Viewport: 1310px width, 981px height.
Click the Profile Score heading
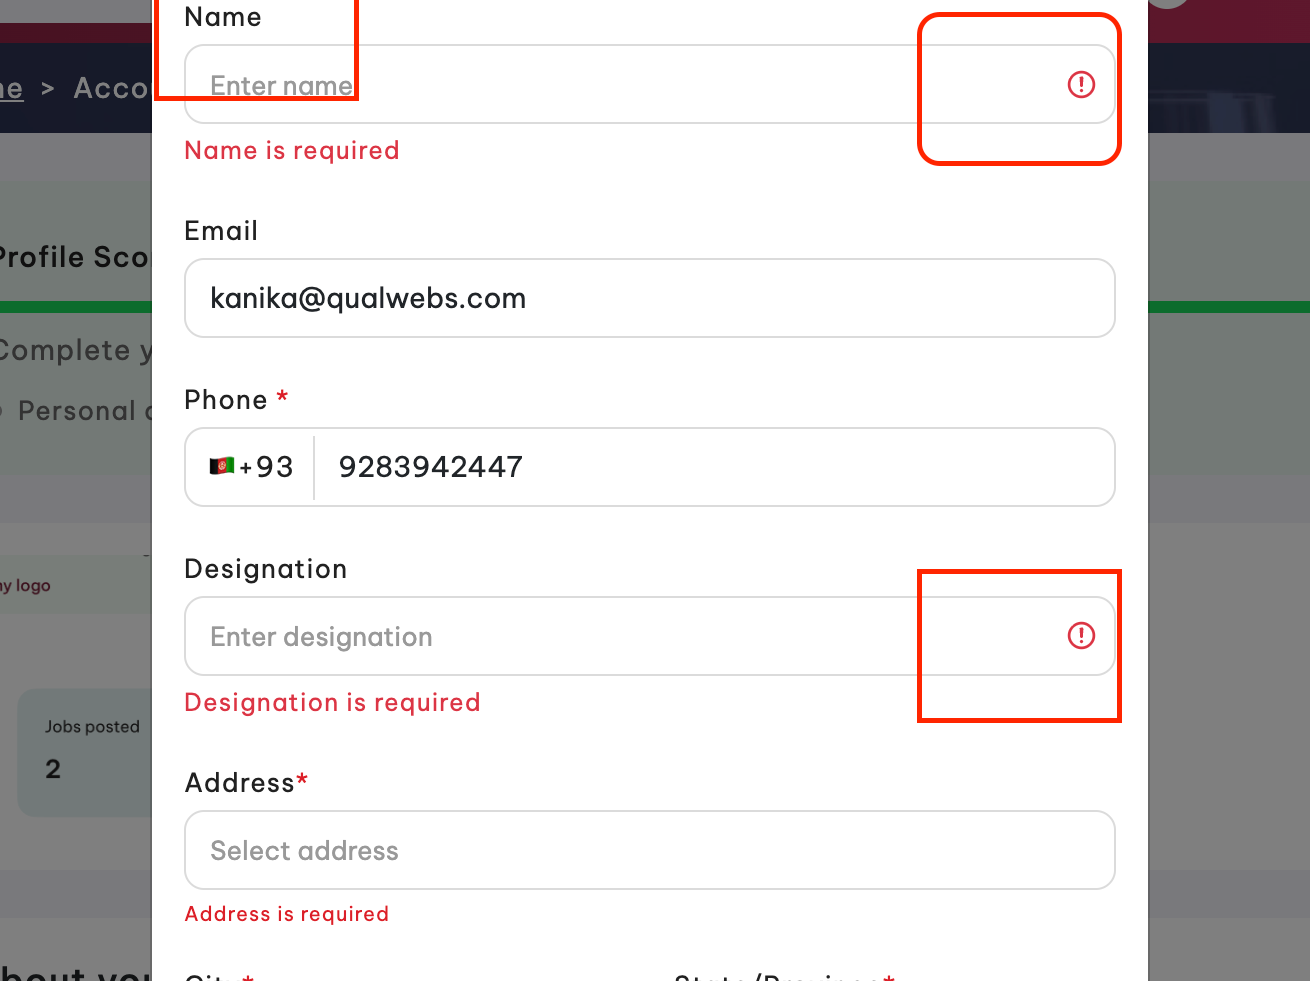pyautogui.click(x=73, y=258)
